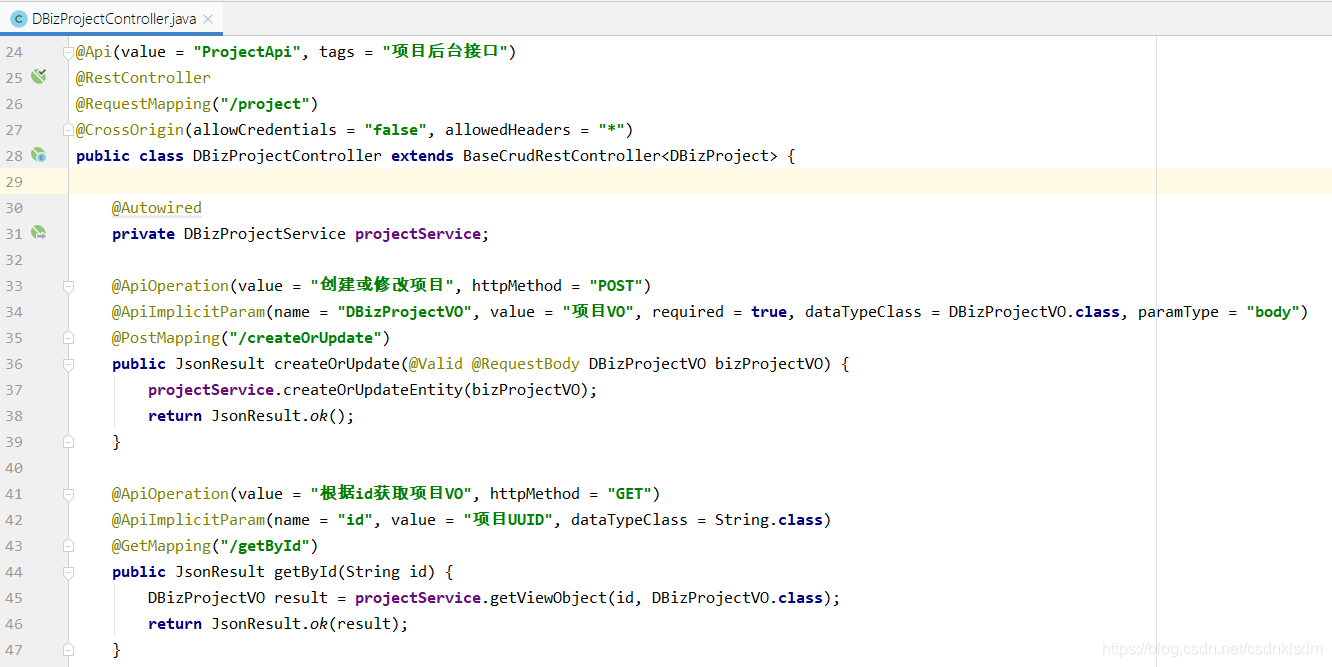Screen dimensions: 1332x667
Task: Click the @Autowired annotation
Action: [x=157, y=207]
